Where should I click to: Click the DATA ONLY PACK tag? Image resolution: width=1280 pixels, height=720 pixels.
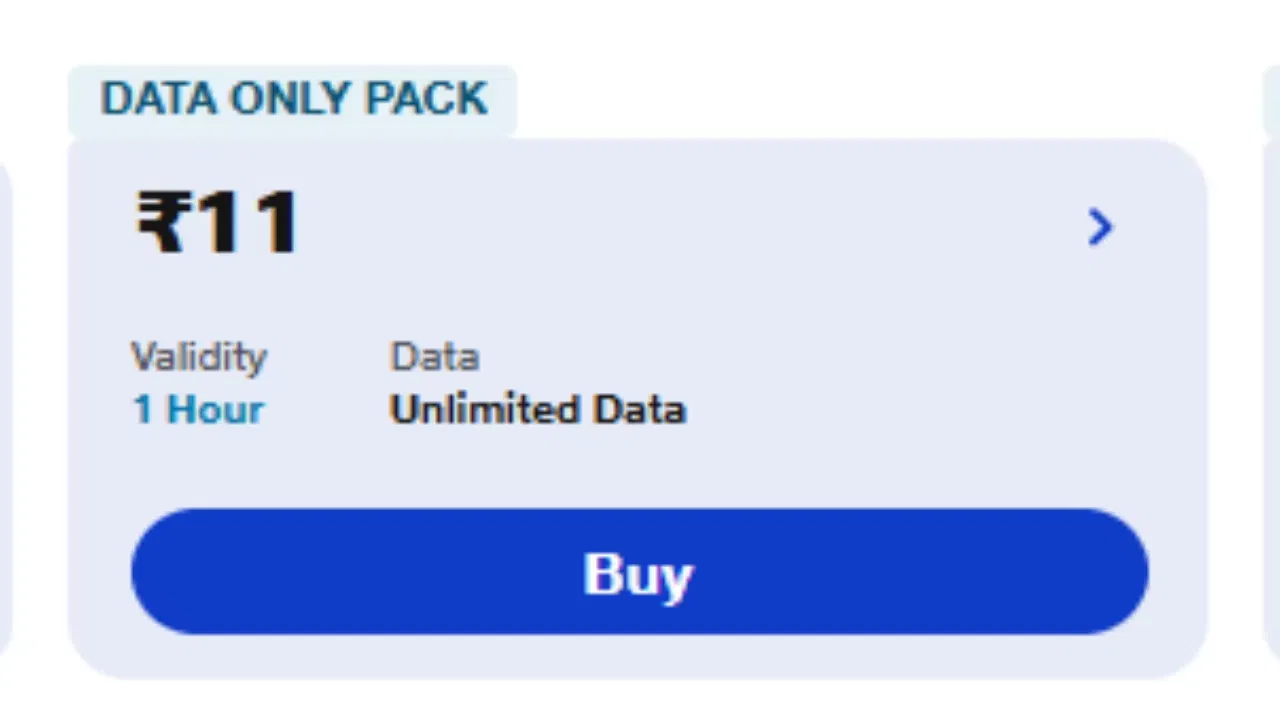tap(292, 100)
